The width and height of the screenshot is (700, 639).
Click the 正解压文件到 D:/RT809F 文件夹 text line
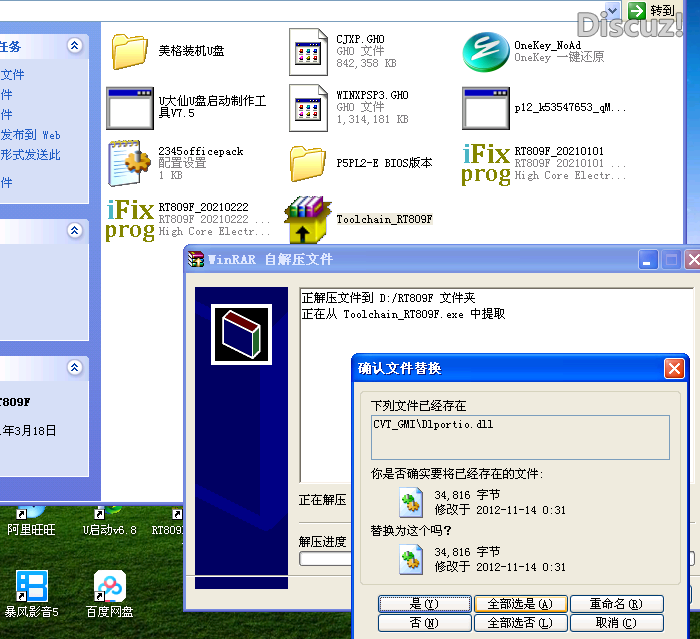(388, 298)
